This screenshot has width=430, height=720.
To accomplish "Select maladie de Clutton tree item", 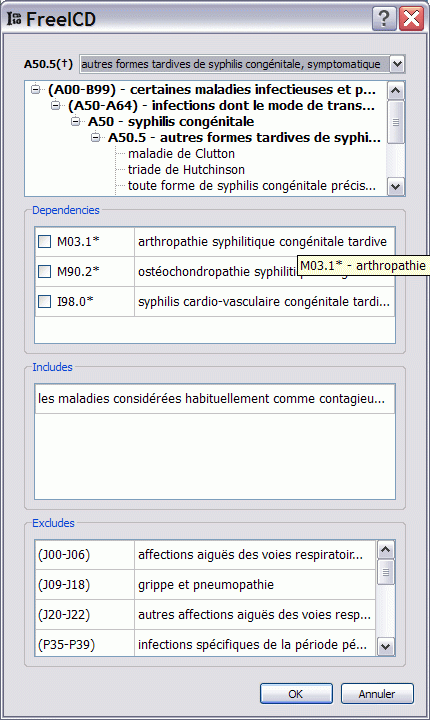I will [x=181, y=153].
